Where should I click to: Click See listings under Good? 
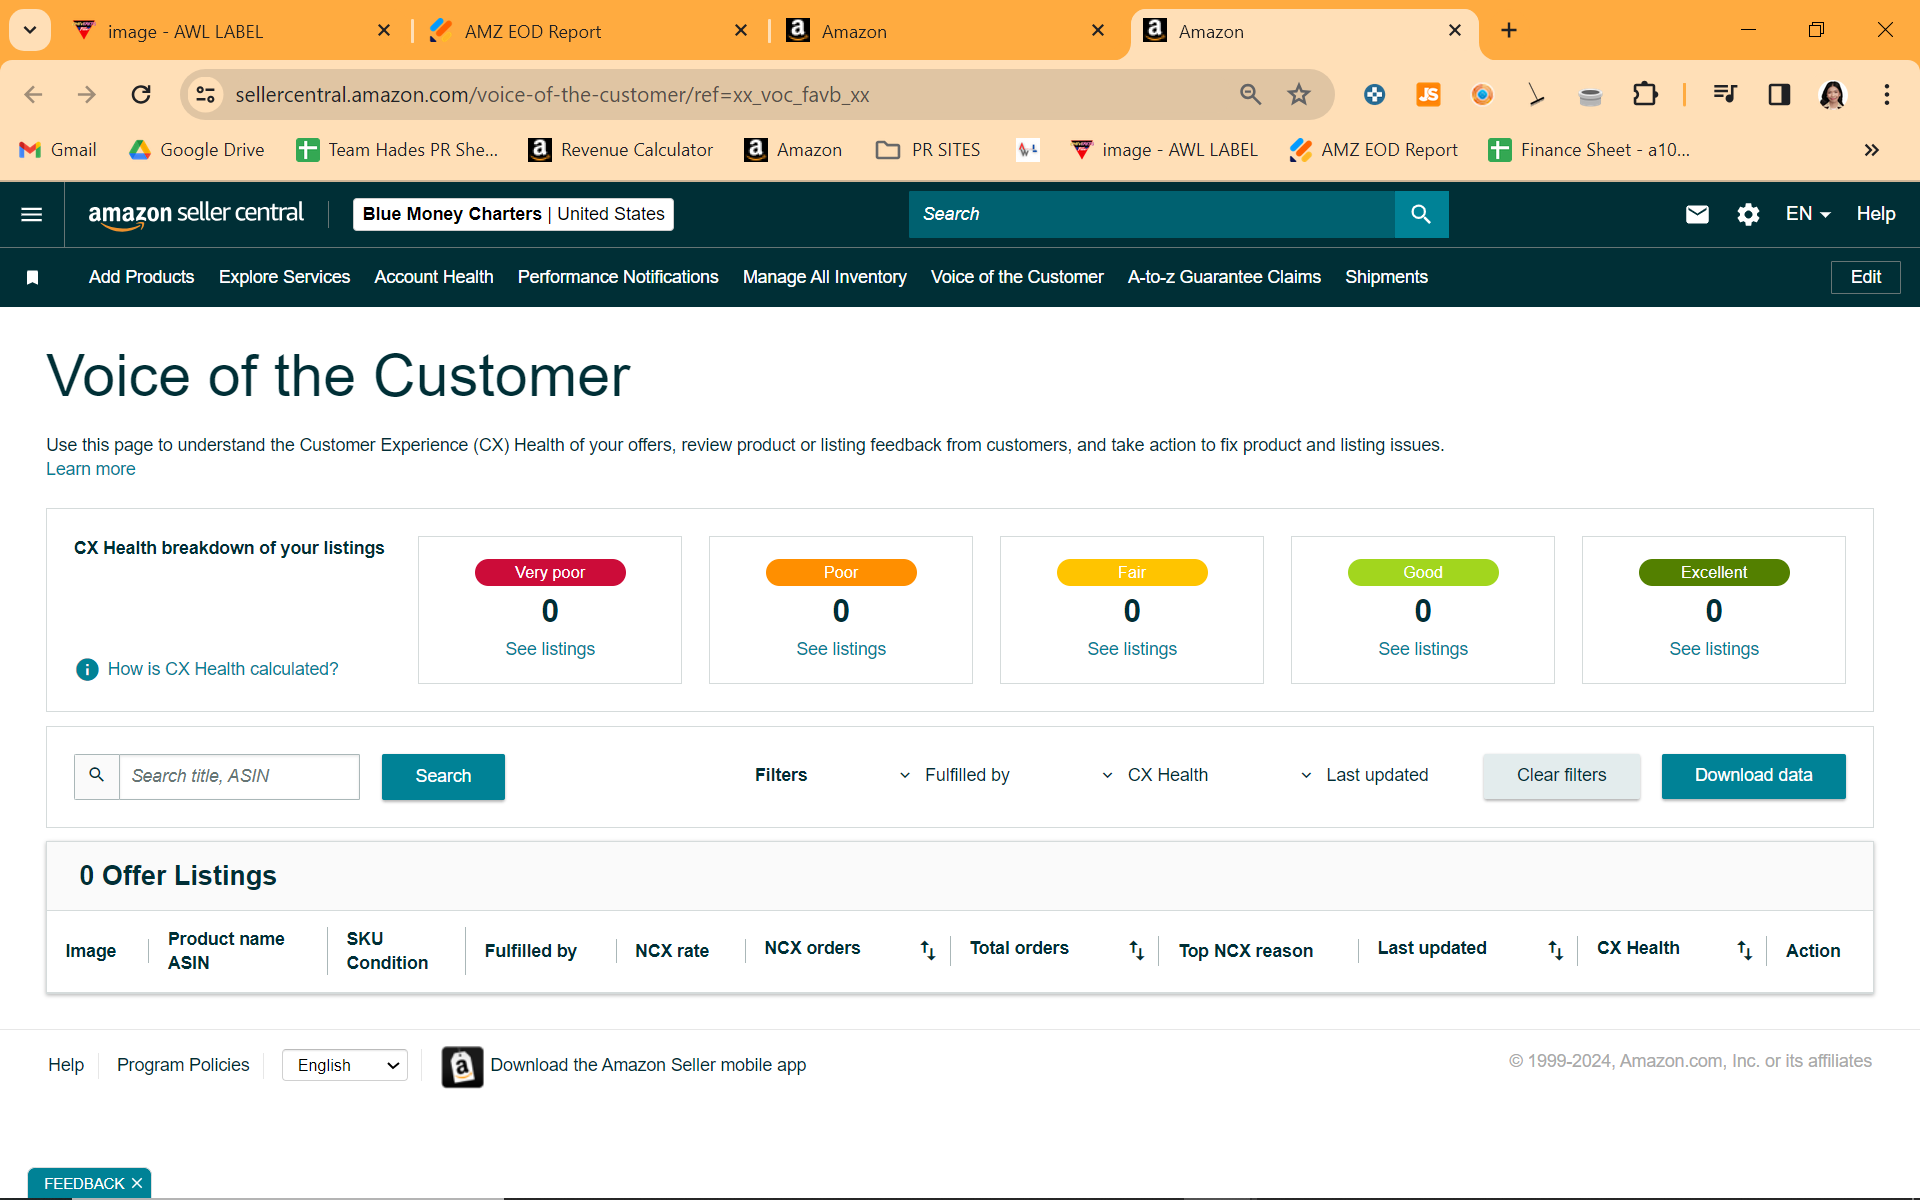point(1423,649)
